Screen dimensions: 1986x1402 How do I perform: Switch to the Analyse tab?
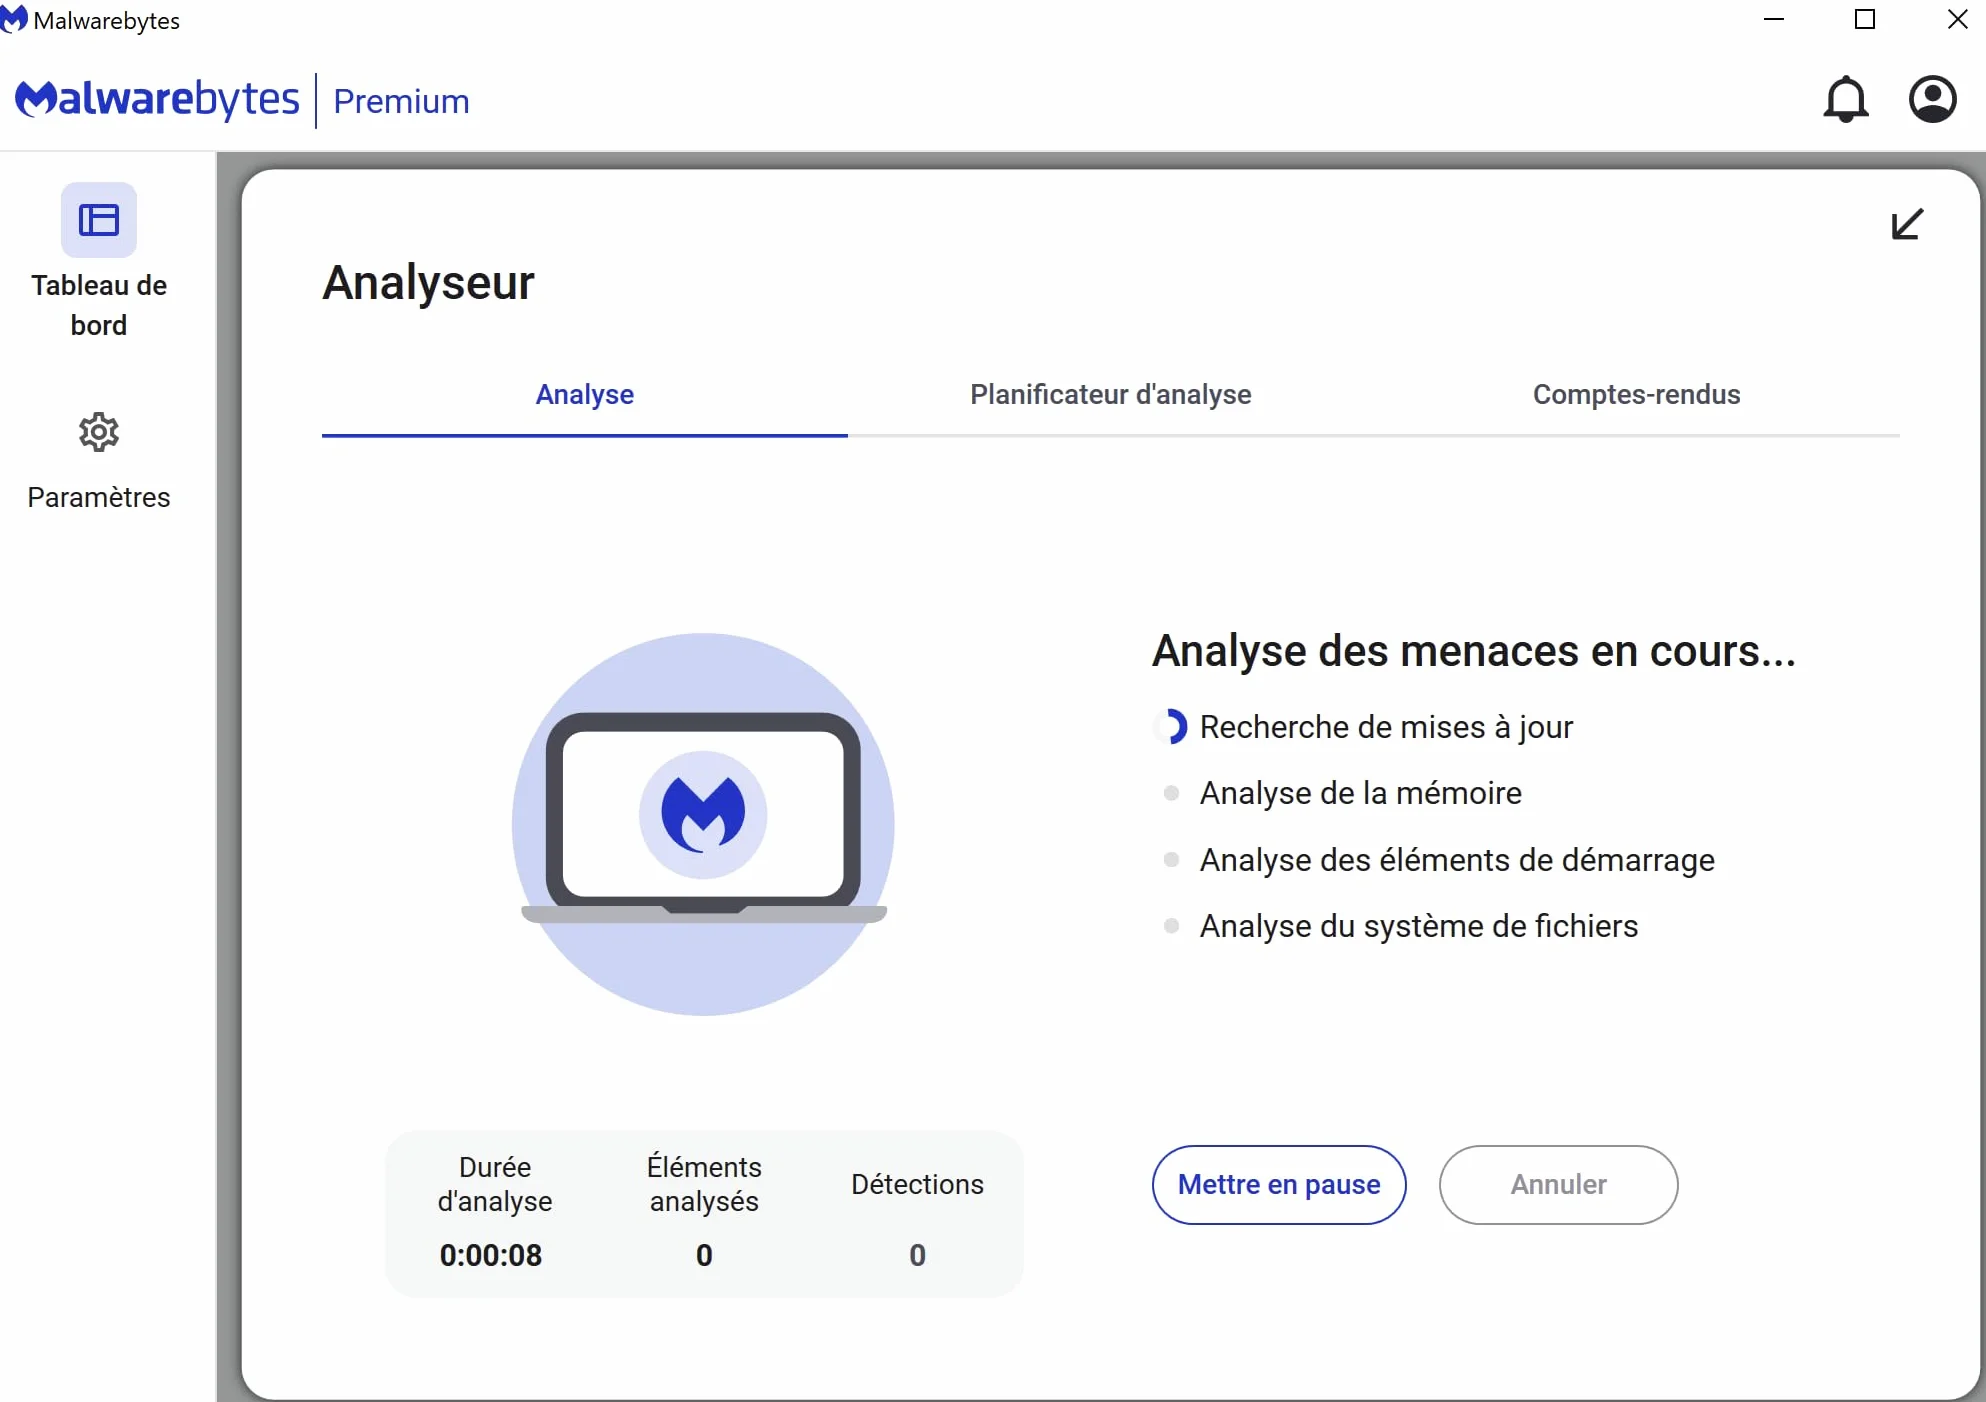[x=585, y=395]
